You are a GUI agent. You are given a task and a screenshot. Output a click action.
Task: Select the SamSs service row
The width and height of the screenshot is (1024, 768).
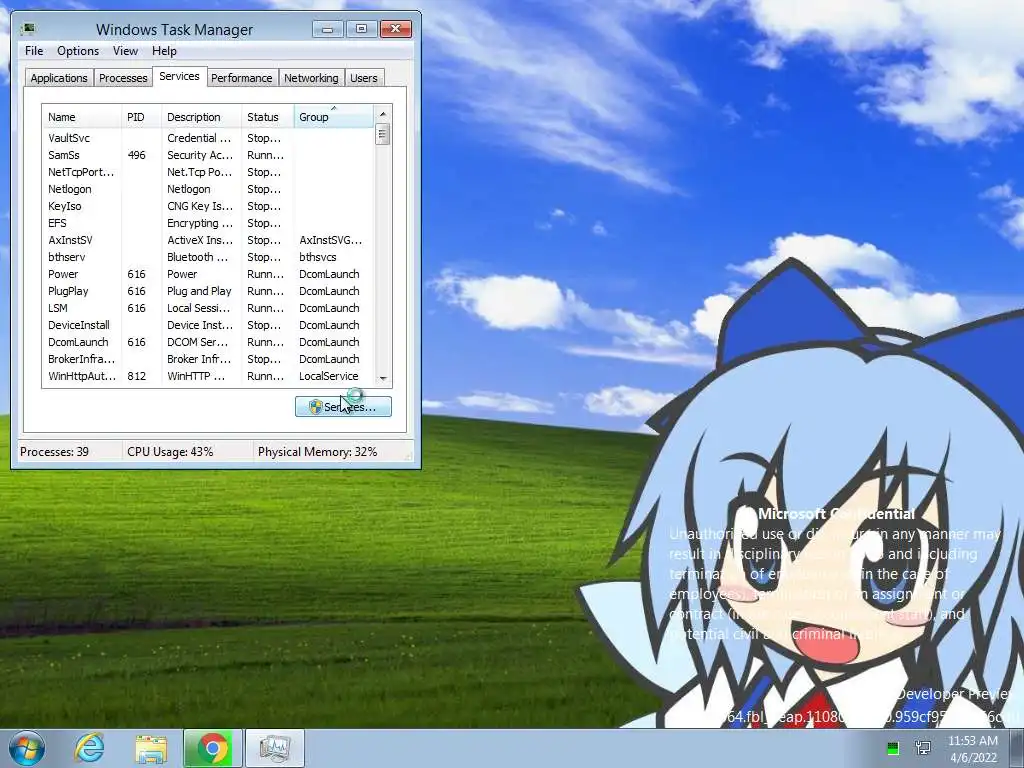tap(208, 155)
